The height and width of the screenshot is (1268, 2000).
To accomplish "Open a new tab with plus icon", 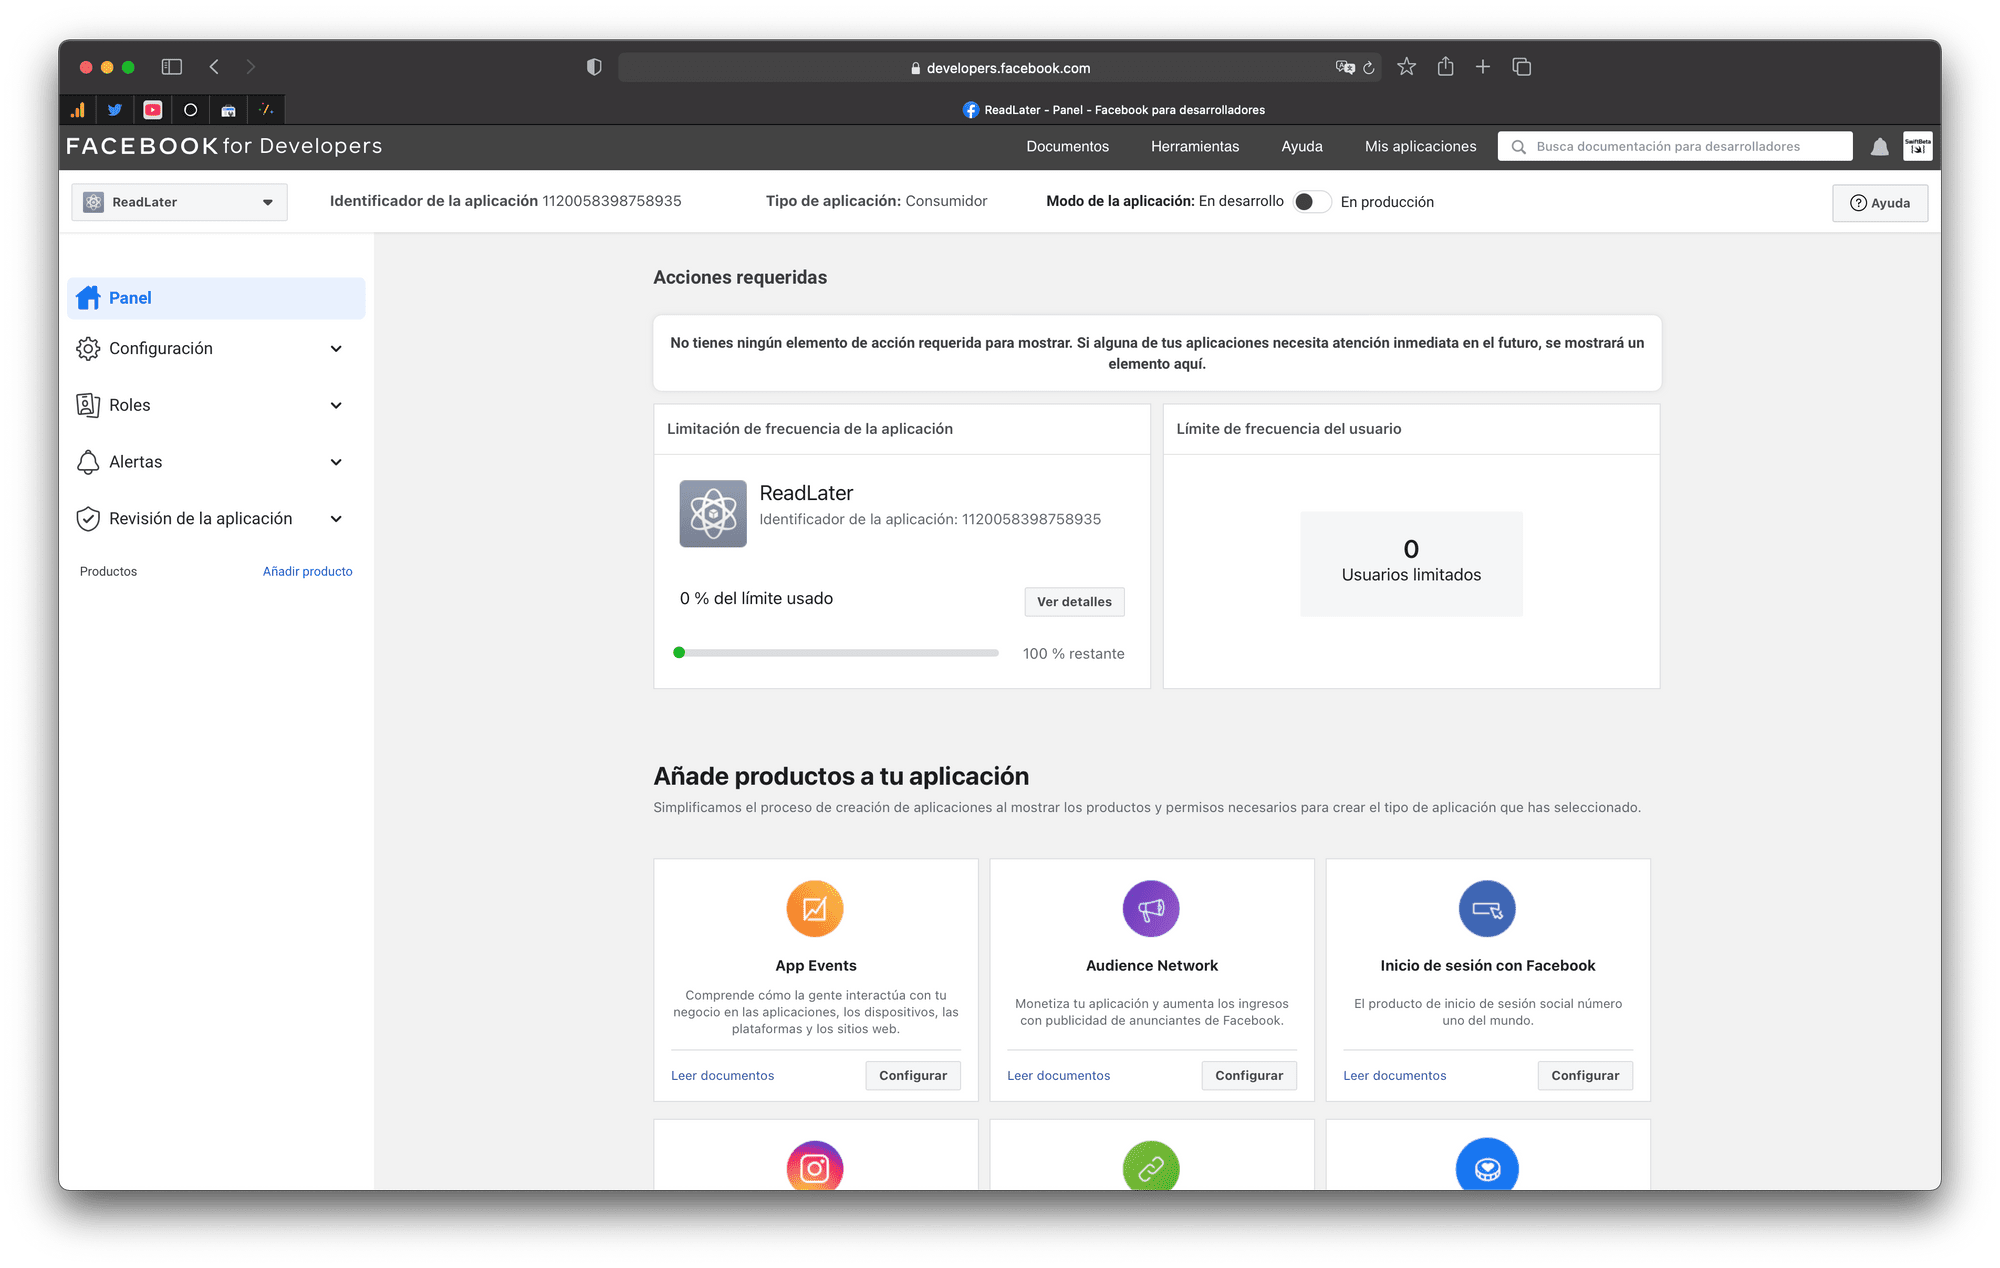I will click(1483, 67).
